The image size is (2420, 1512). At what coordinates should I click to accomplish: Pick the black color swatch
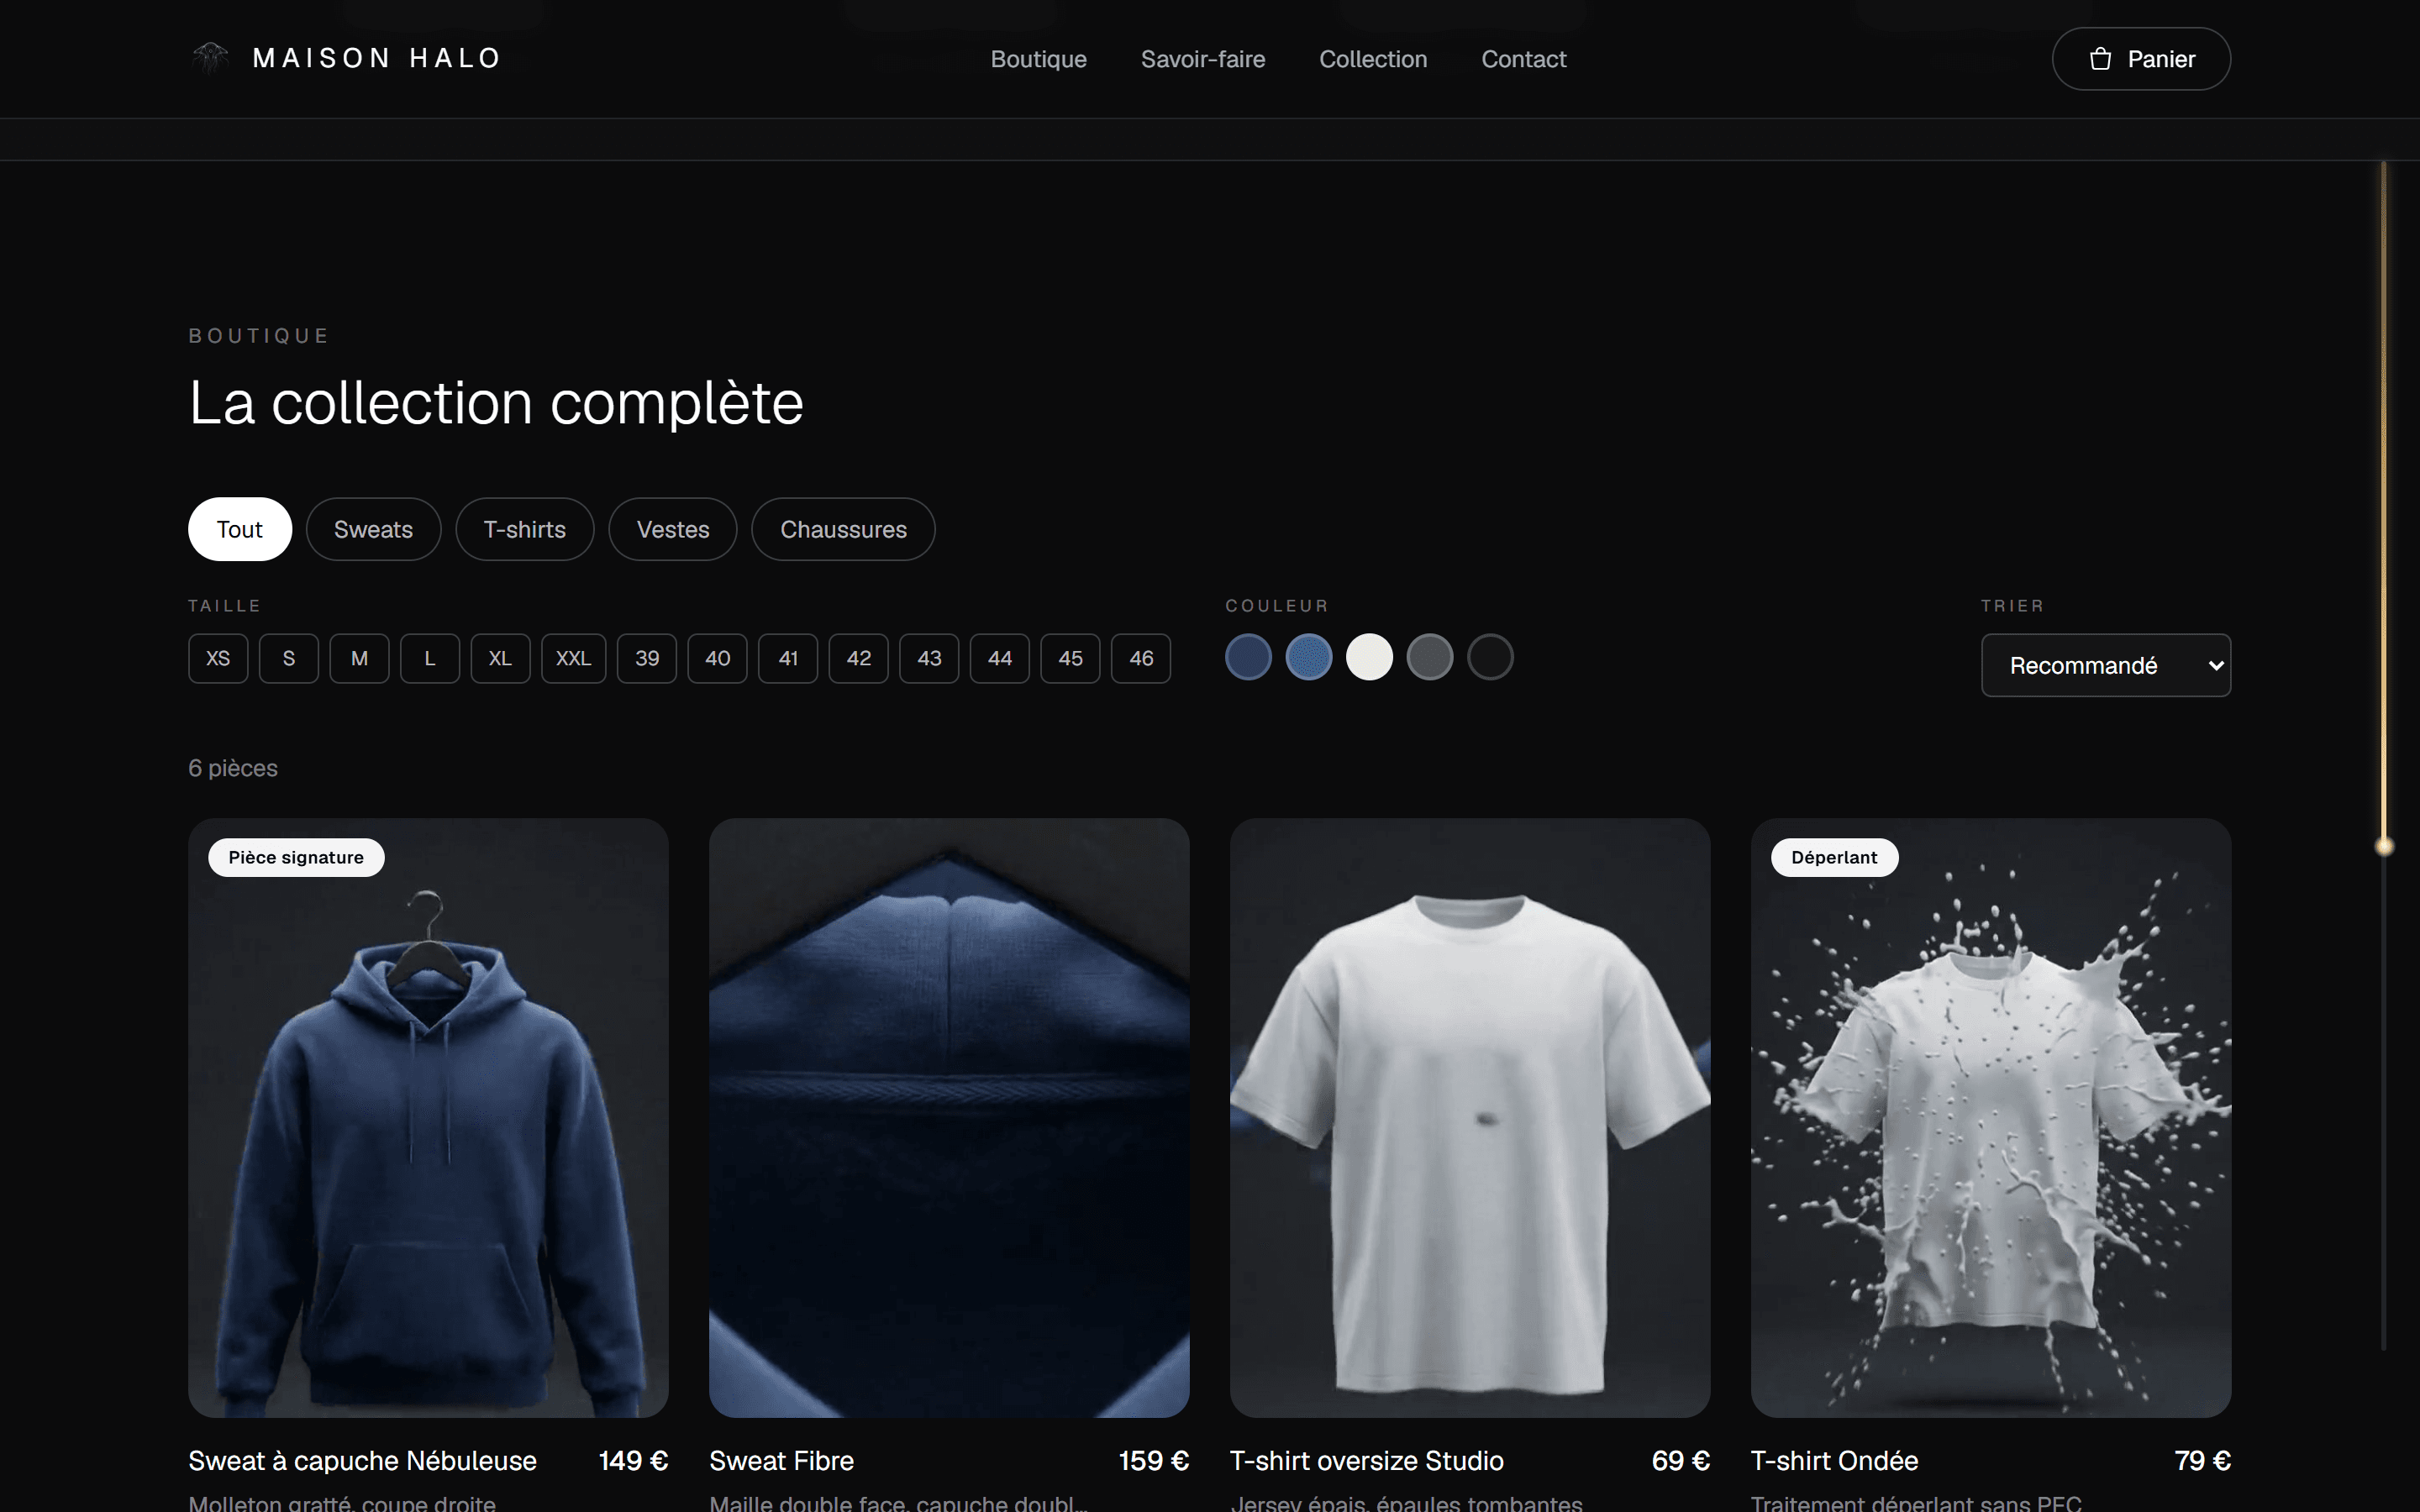point(1490,657)
